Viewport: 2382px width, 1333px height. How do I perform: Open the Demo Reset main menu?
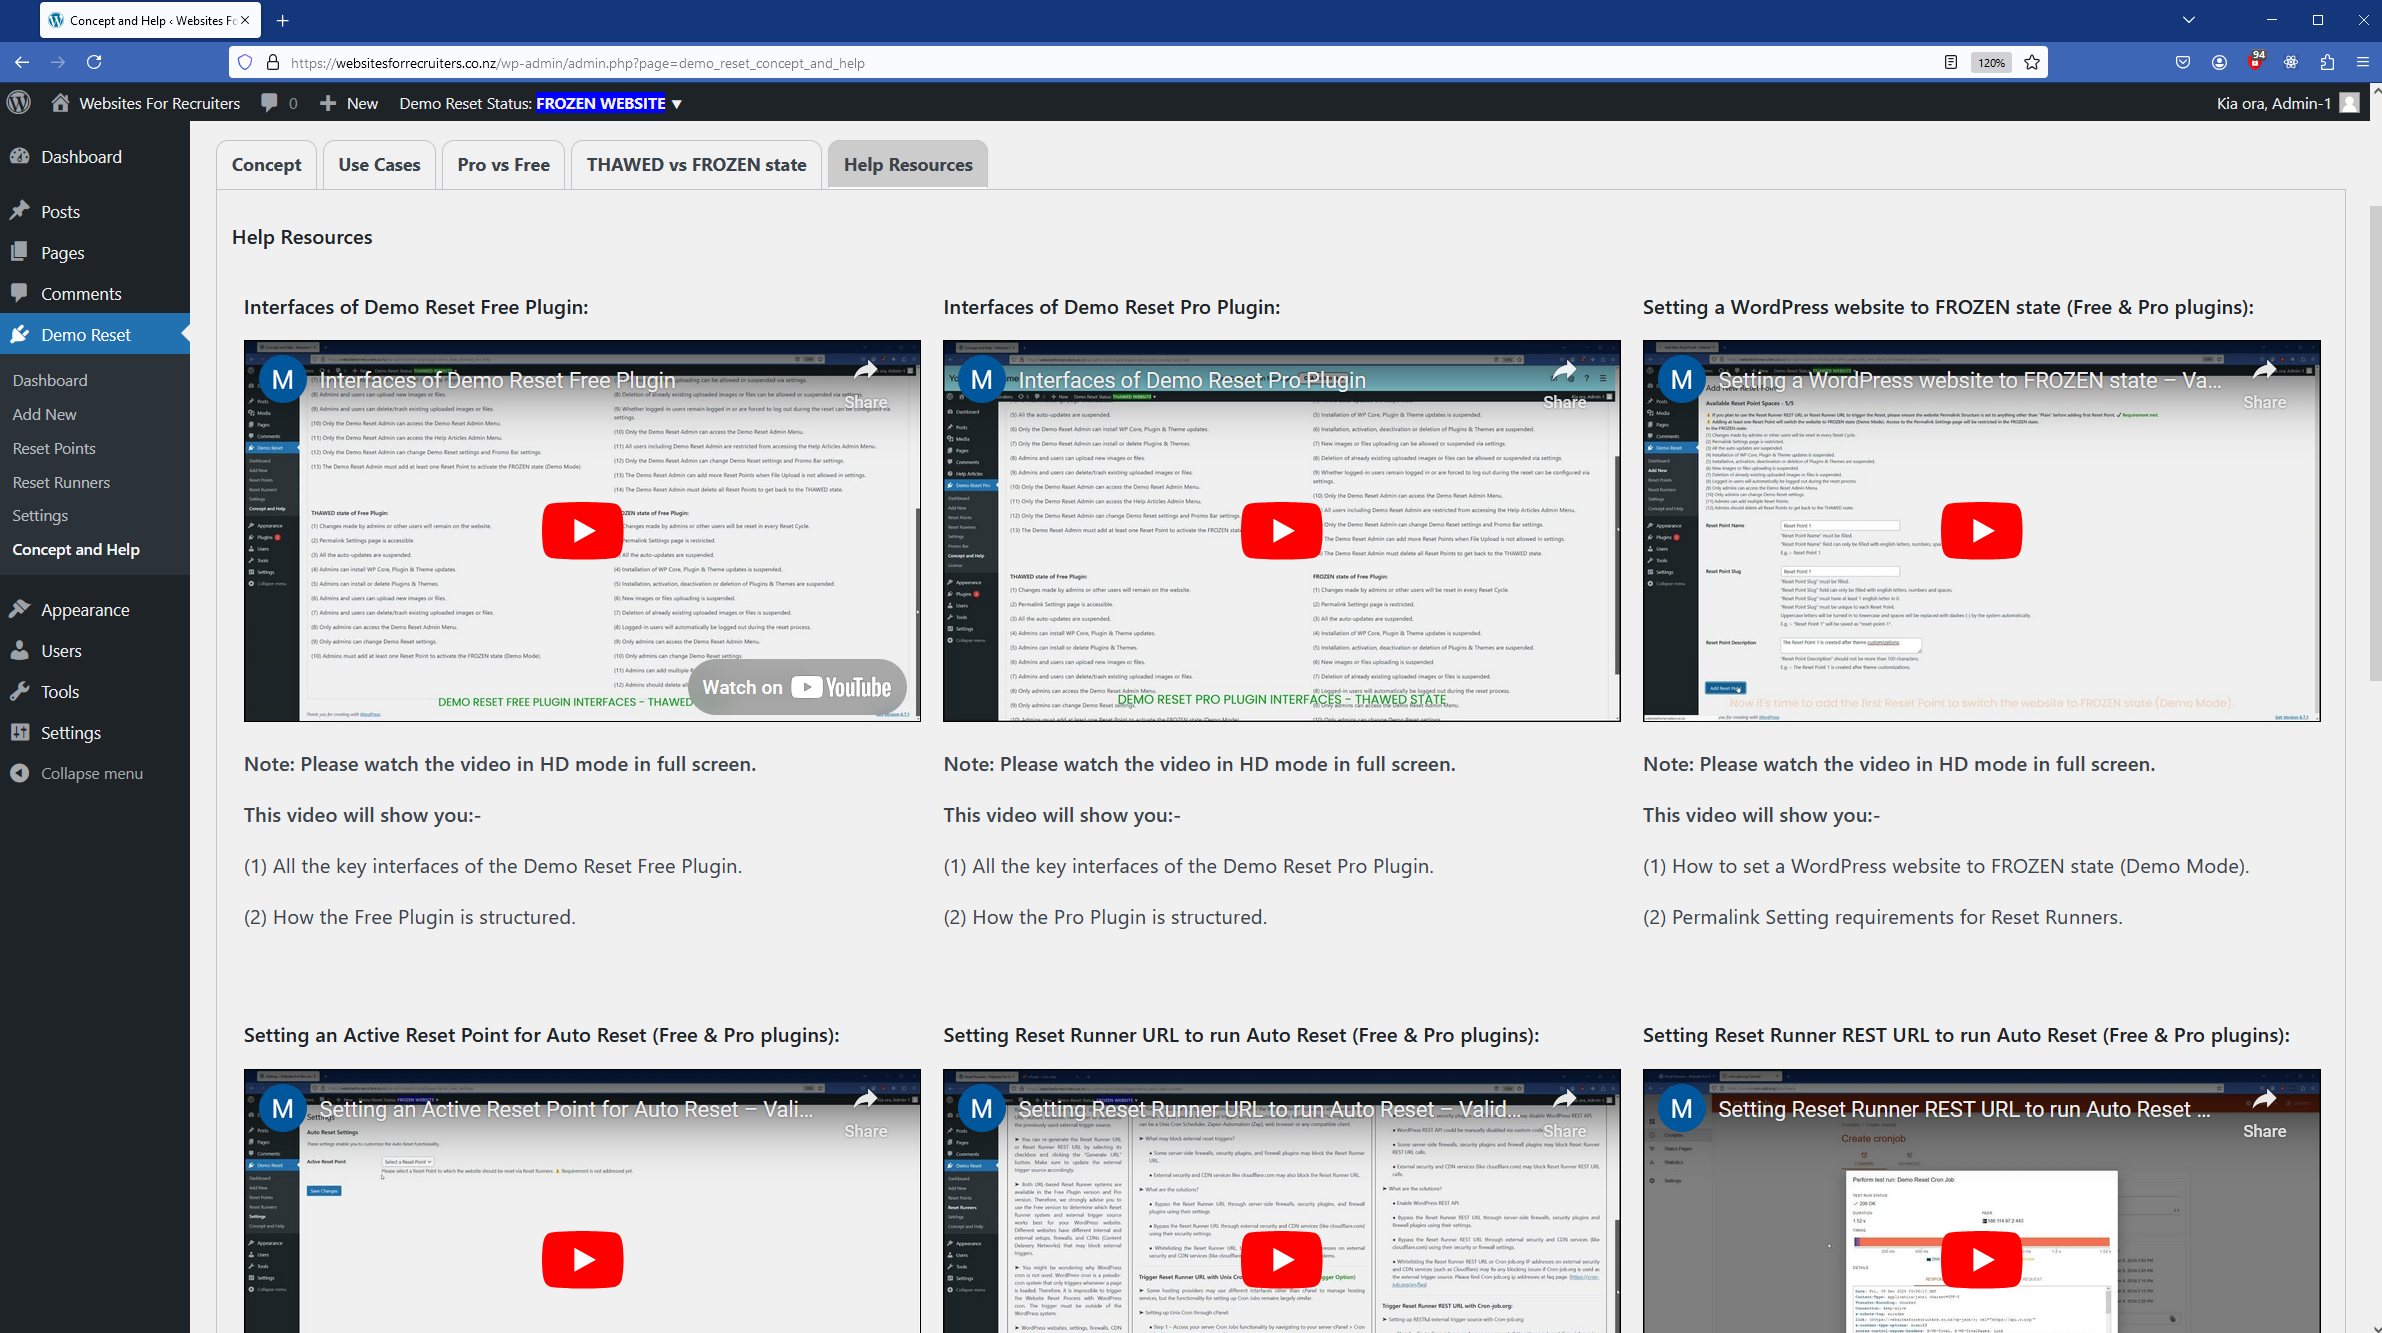tap(95, 335)
